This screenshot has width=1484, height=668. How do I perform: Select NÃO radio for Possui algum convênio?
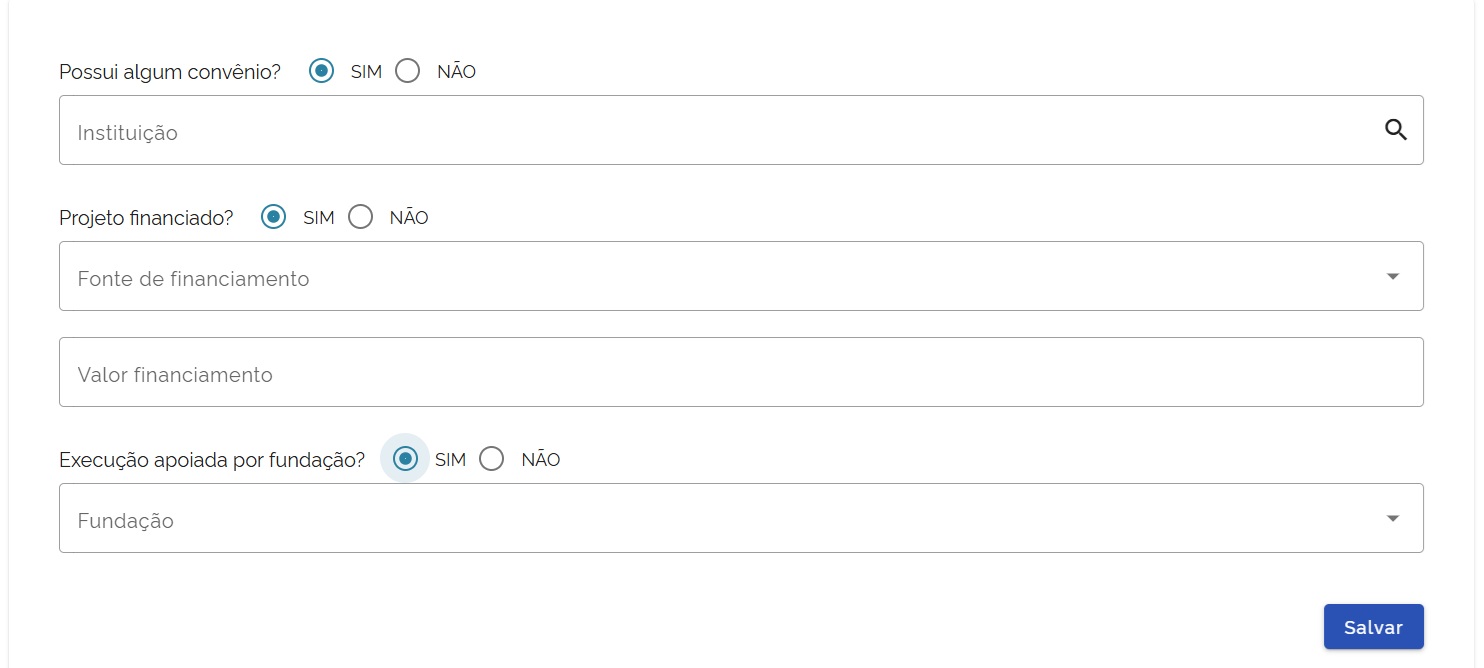(408, 71)
